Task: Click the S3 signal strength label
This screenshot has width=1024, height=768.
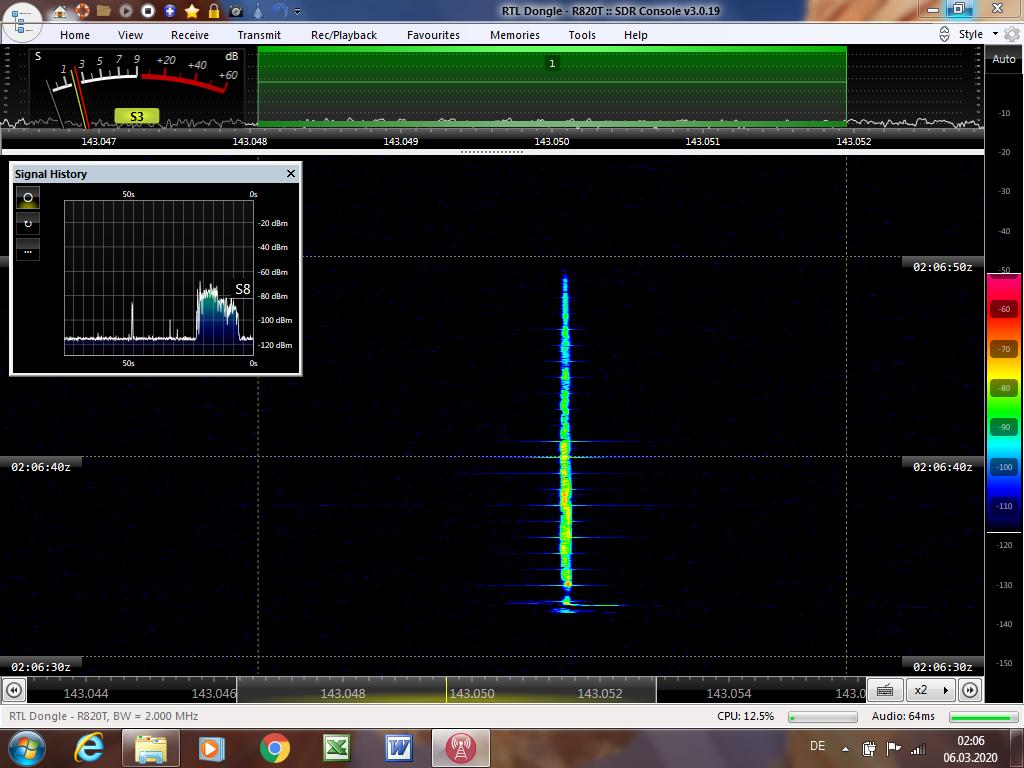Action: [x=136, y=116]
